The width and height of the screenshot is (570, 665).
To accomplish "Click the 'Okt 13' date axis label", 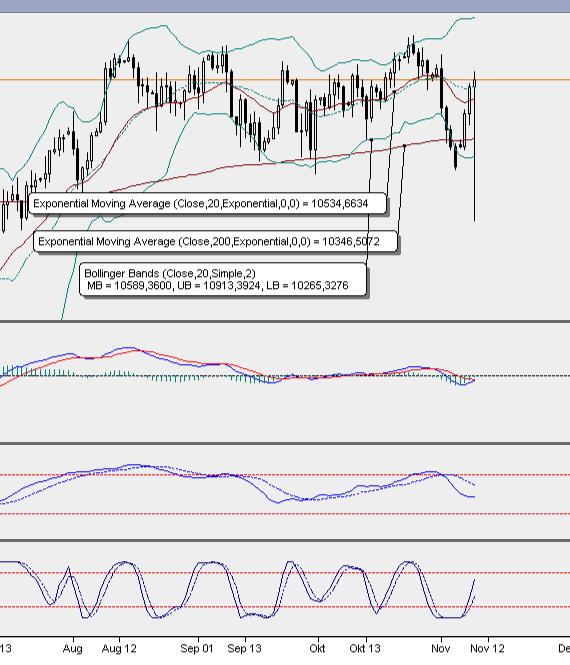I will coord(365,648).
